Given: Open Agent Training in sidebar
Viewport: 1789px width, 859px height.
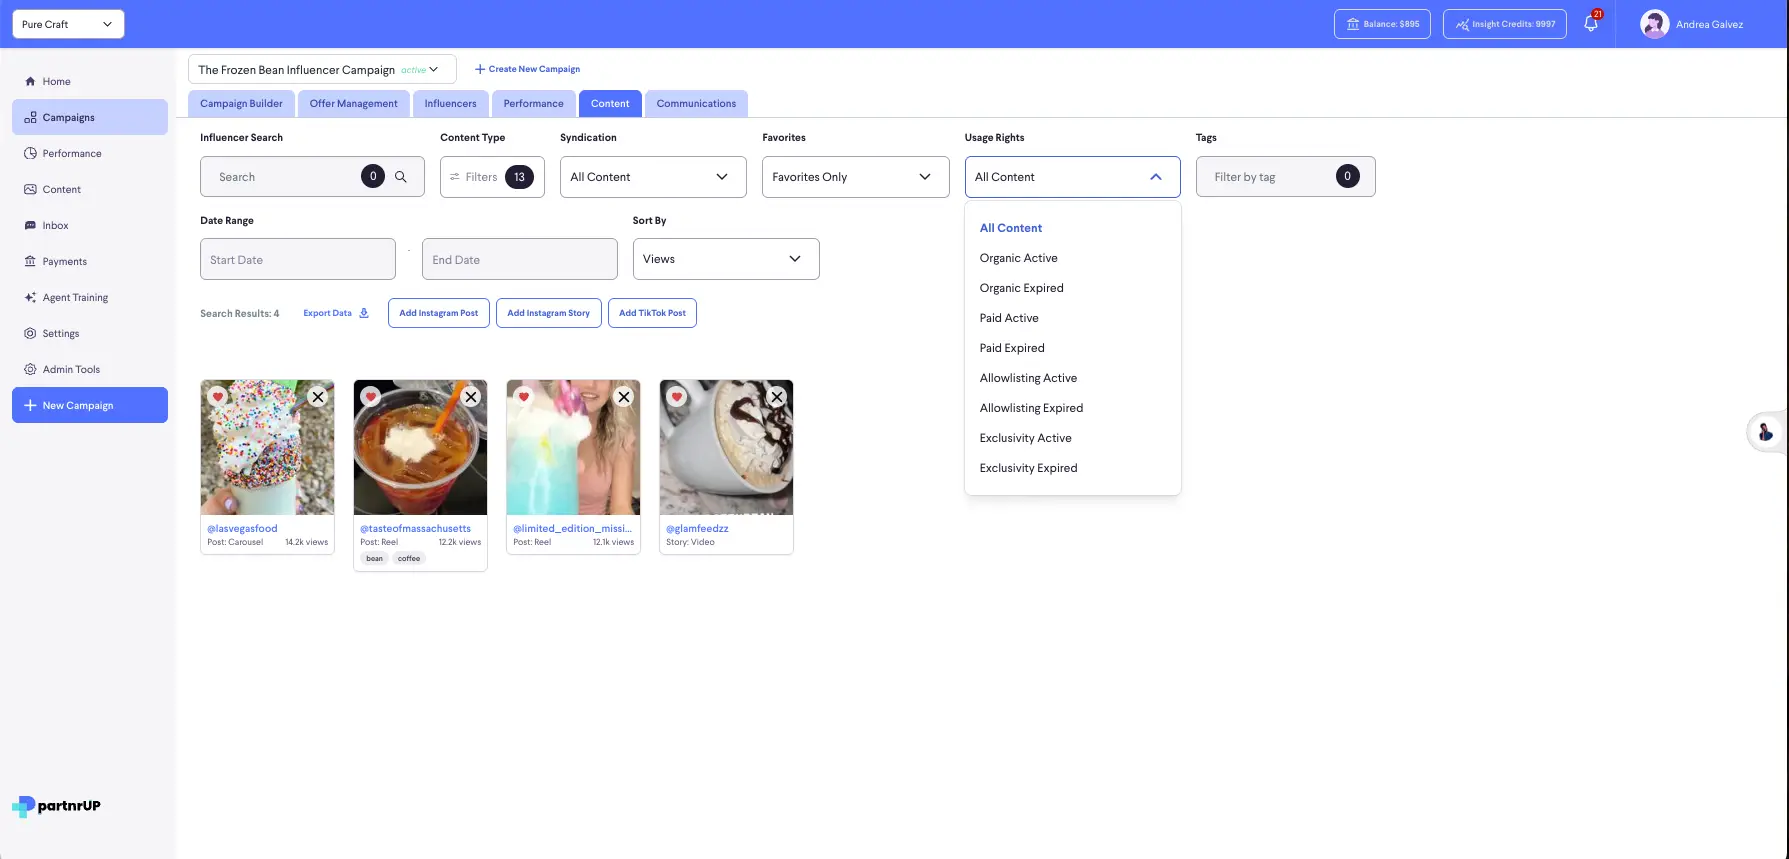Looking at the screenshot, I should click(90, 297).
